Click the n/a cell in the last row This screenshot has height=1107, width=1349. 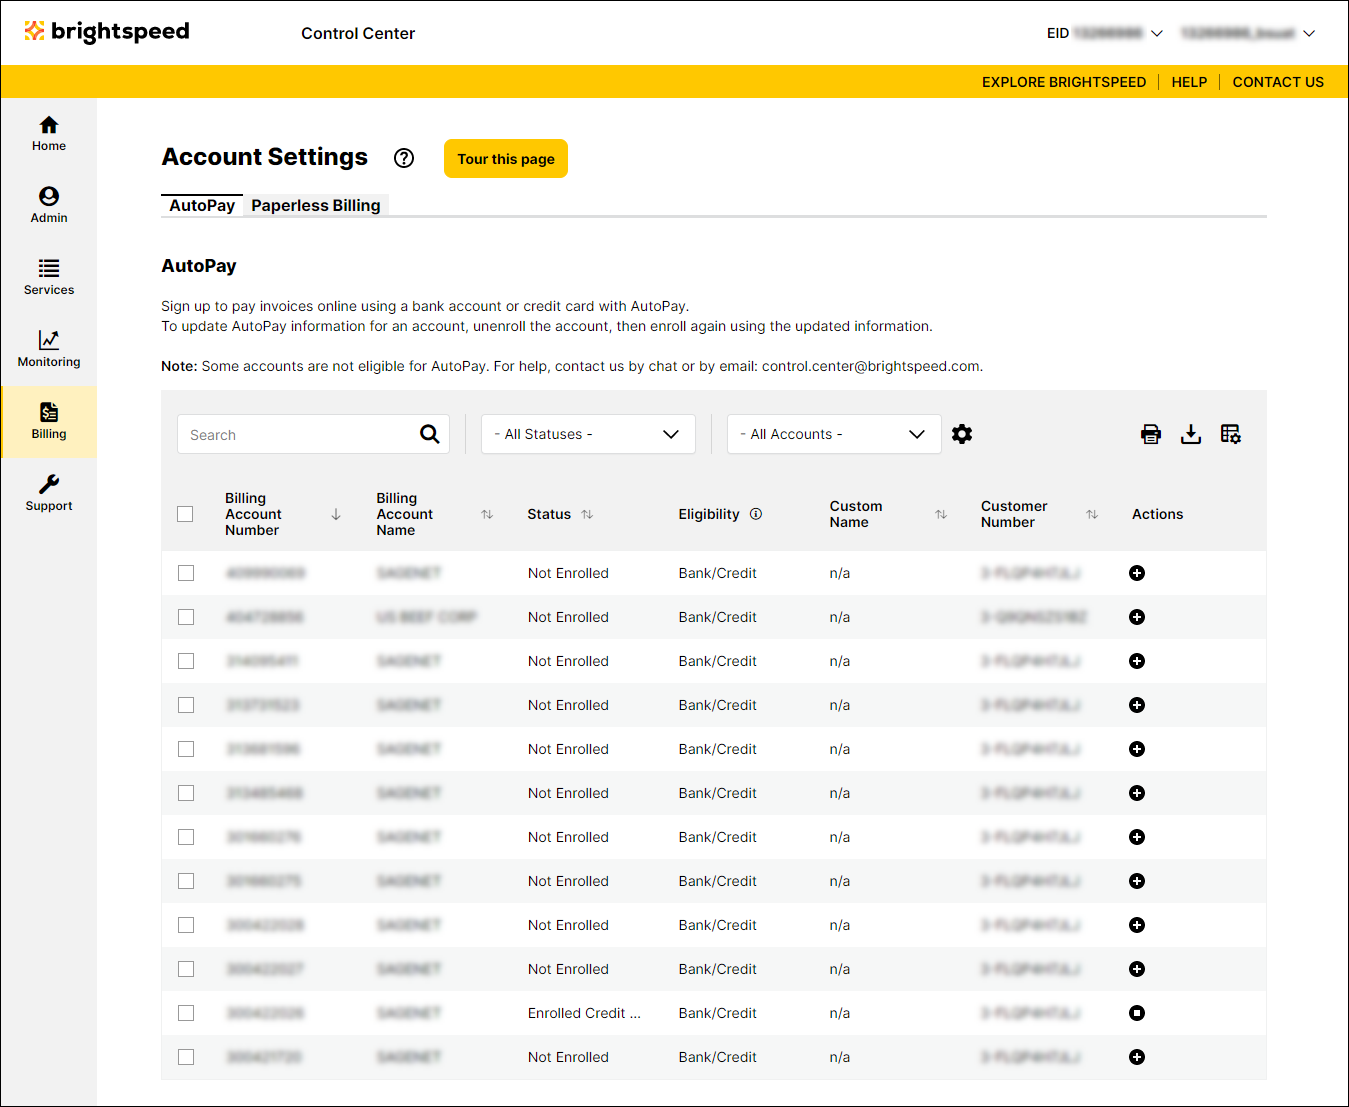tap(840, 1057)
